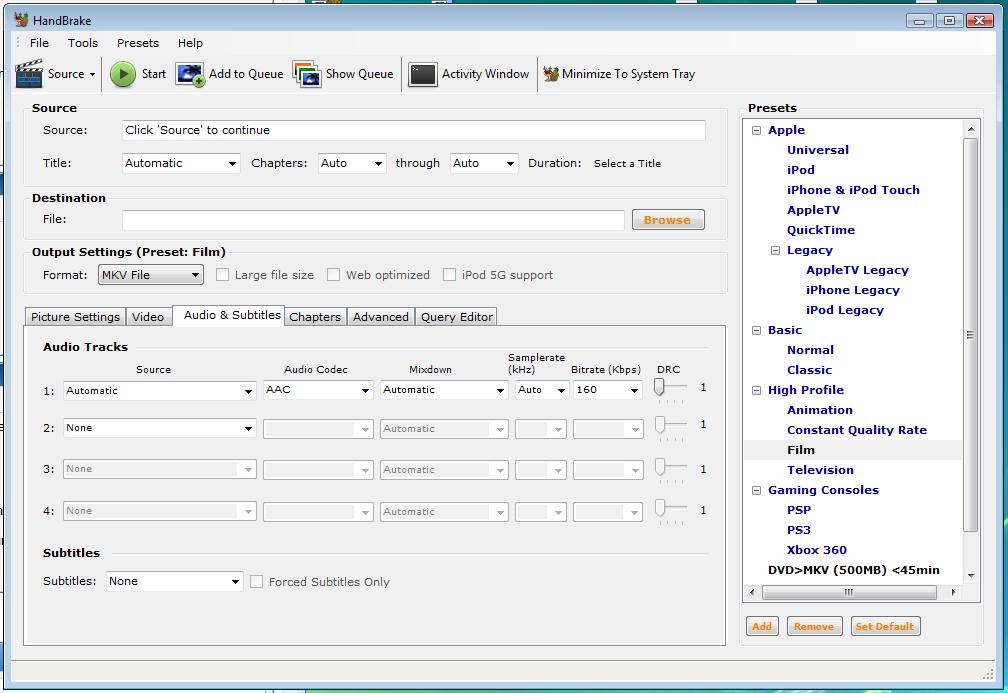The width and height of the screenshot is (1008, 693).
Task: Open the Subtitles dropdown
Action: pyautogui.click(x=174, y=581)
